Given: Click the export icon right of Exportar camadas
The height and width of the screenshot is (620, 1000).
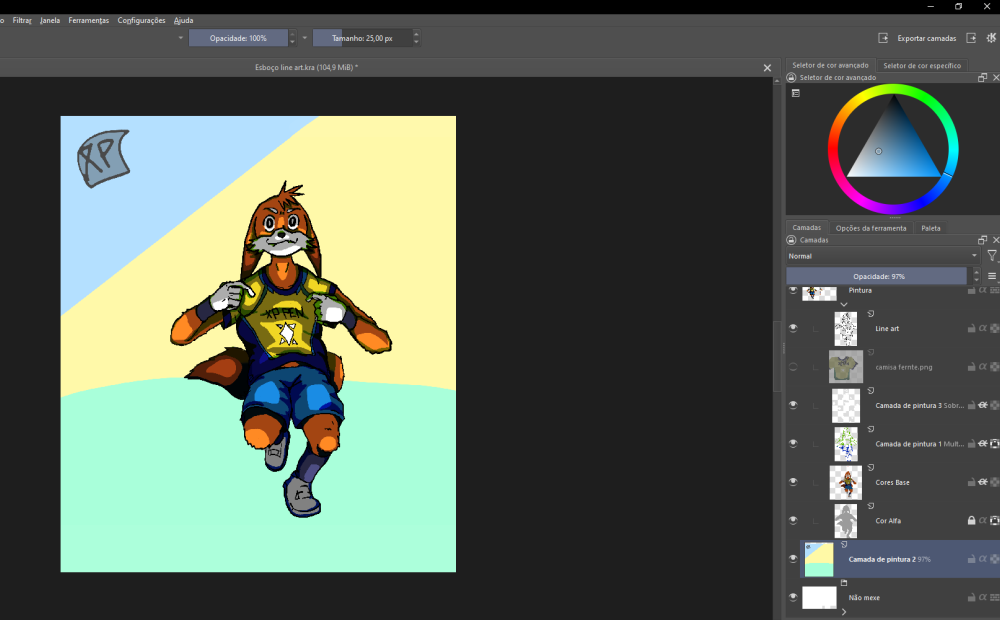Looking at the screenshot, I should (971, 38).
